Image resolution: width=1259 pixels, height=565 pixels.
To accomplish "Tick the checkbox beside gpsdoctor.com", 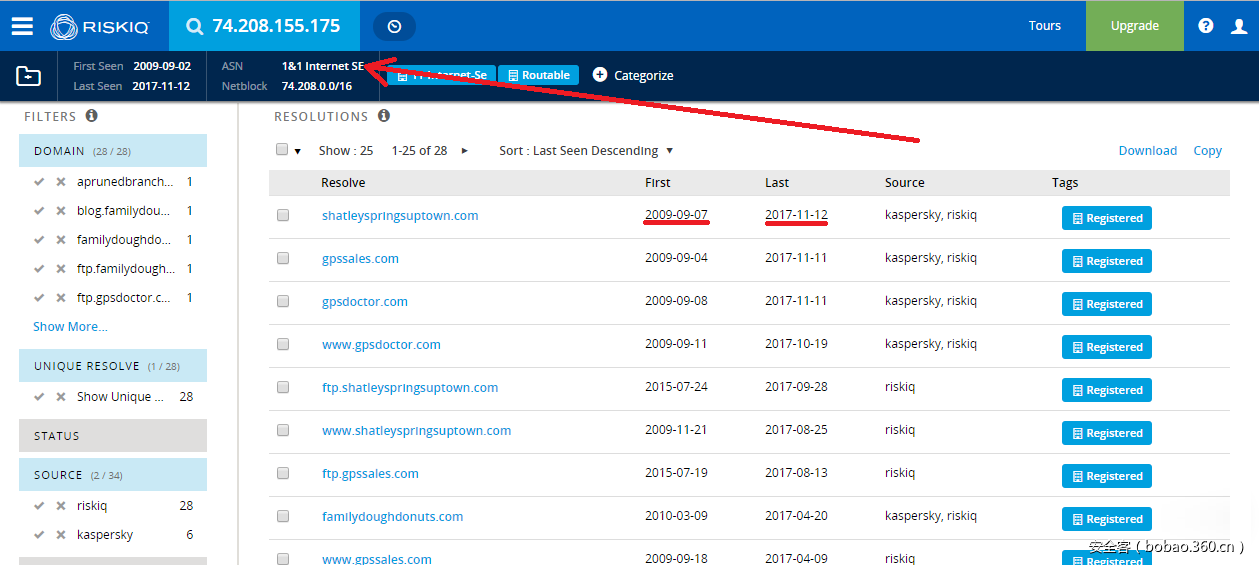I will (x=283, y=302).
